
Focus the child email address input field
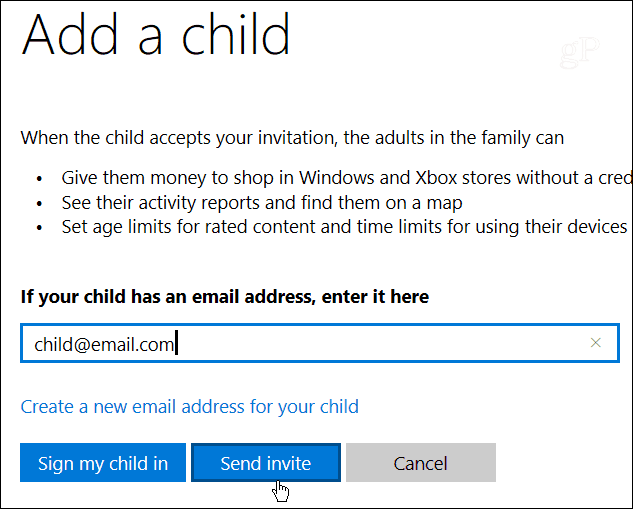pyautogui.click(x=320, y=343)
